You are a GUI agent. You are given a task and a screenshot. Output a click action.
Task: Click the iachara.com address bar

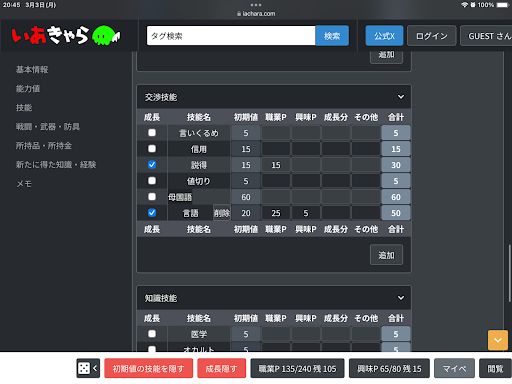[x=256, y=14]
